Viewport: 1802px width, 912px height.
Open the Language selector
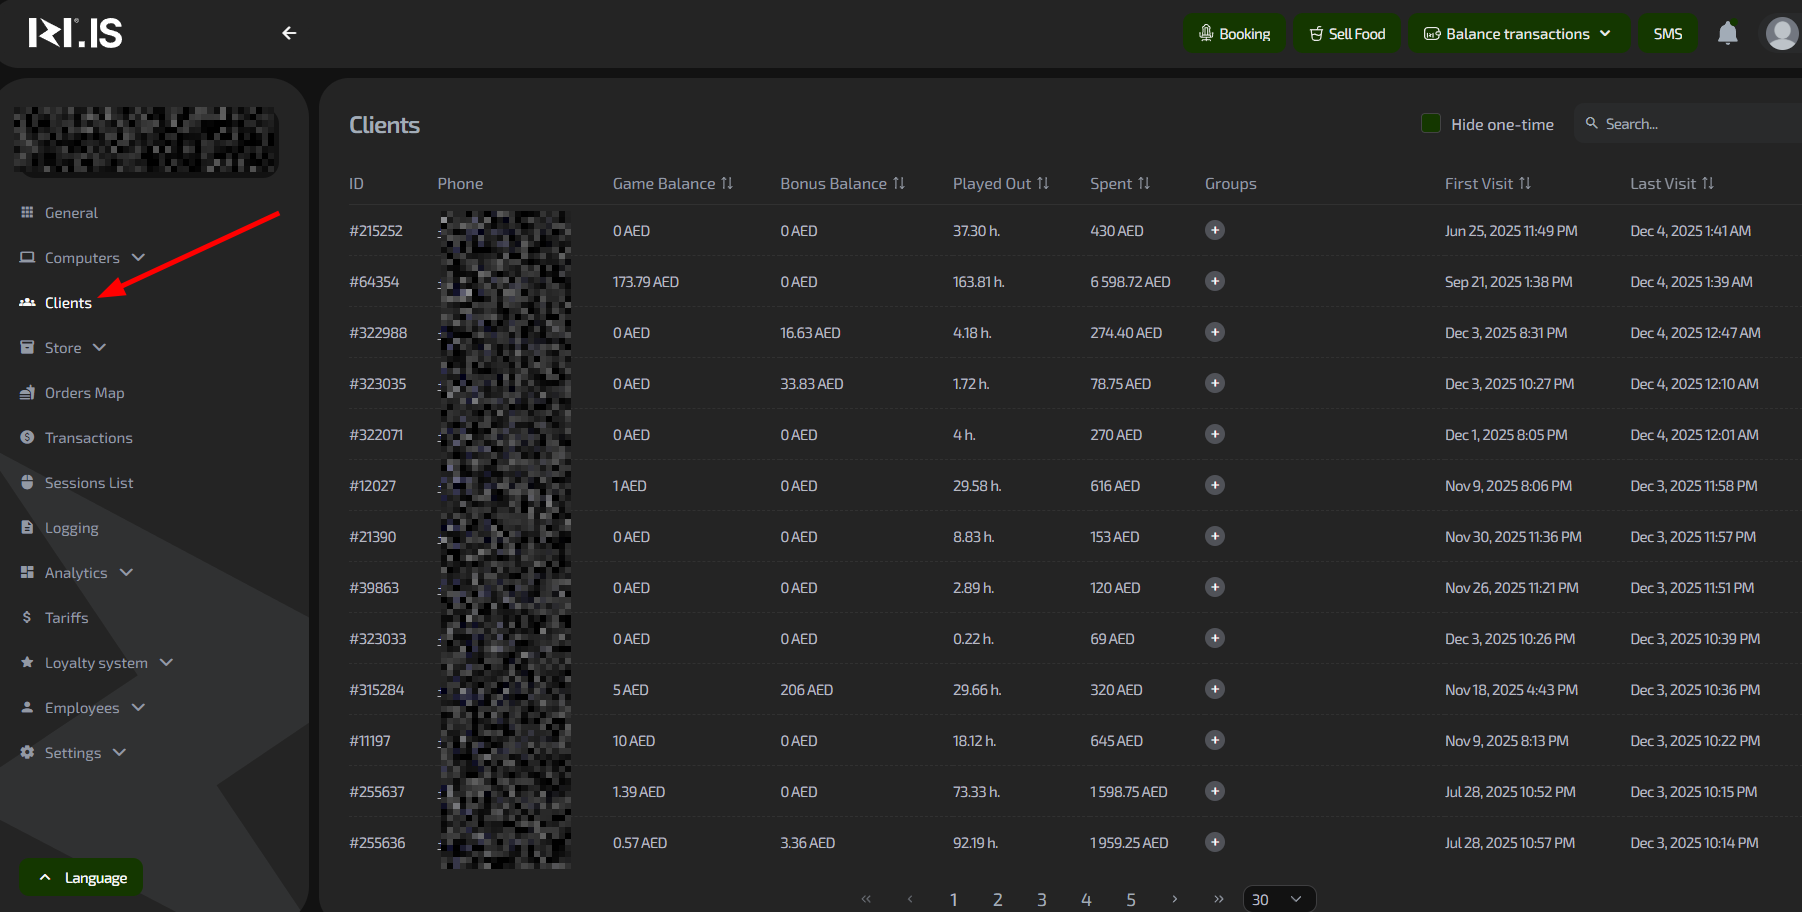[x=82, y=878]
